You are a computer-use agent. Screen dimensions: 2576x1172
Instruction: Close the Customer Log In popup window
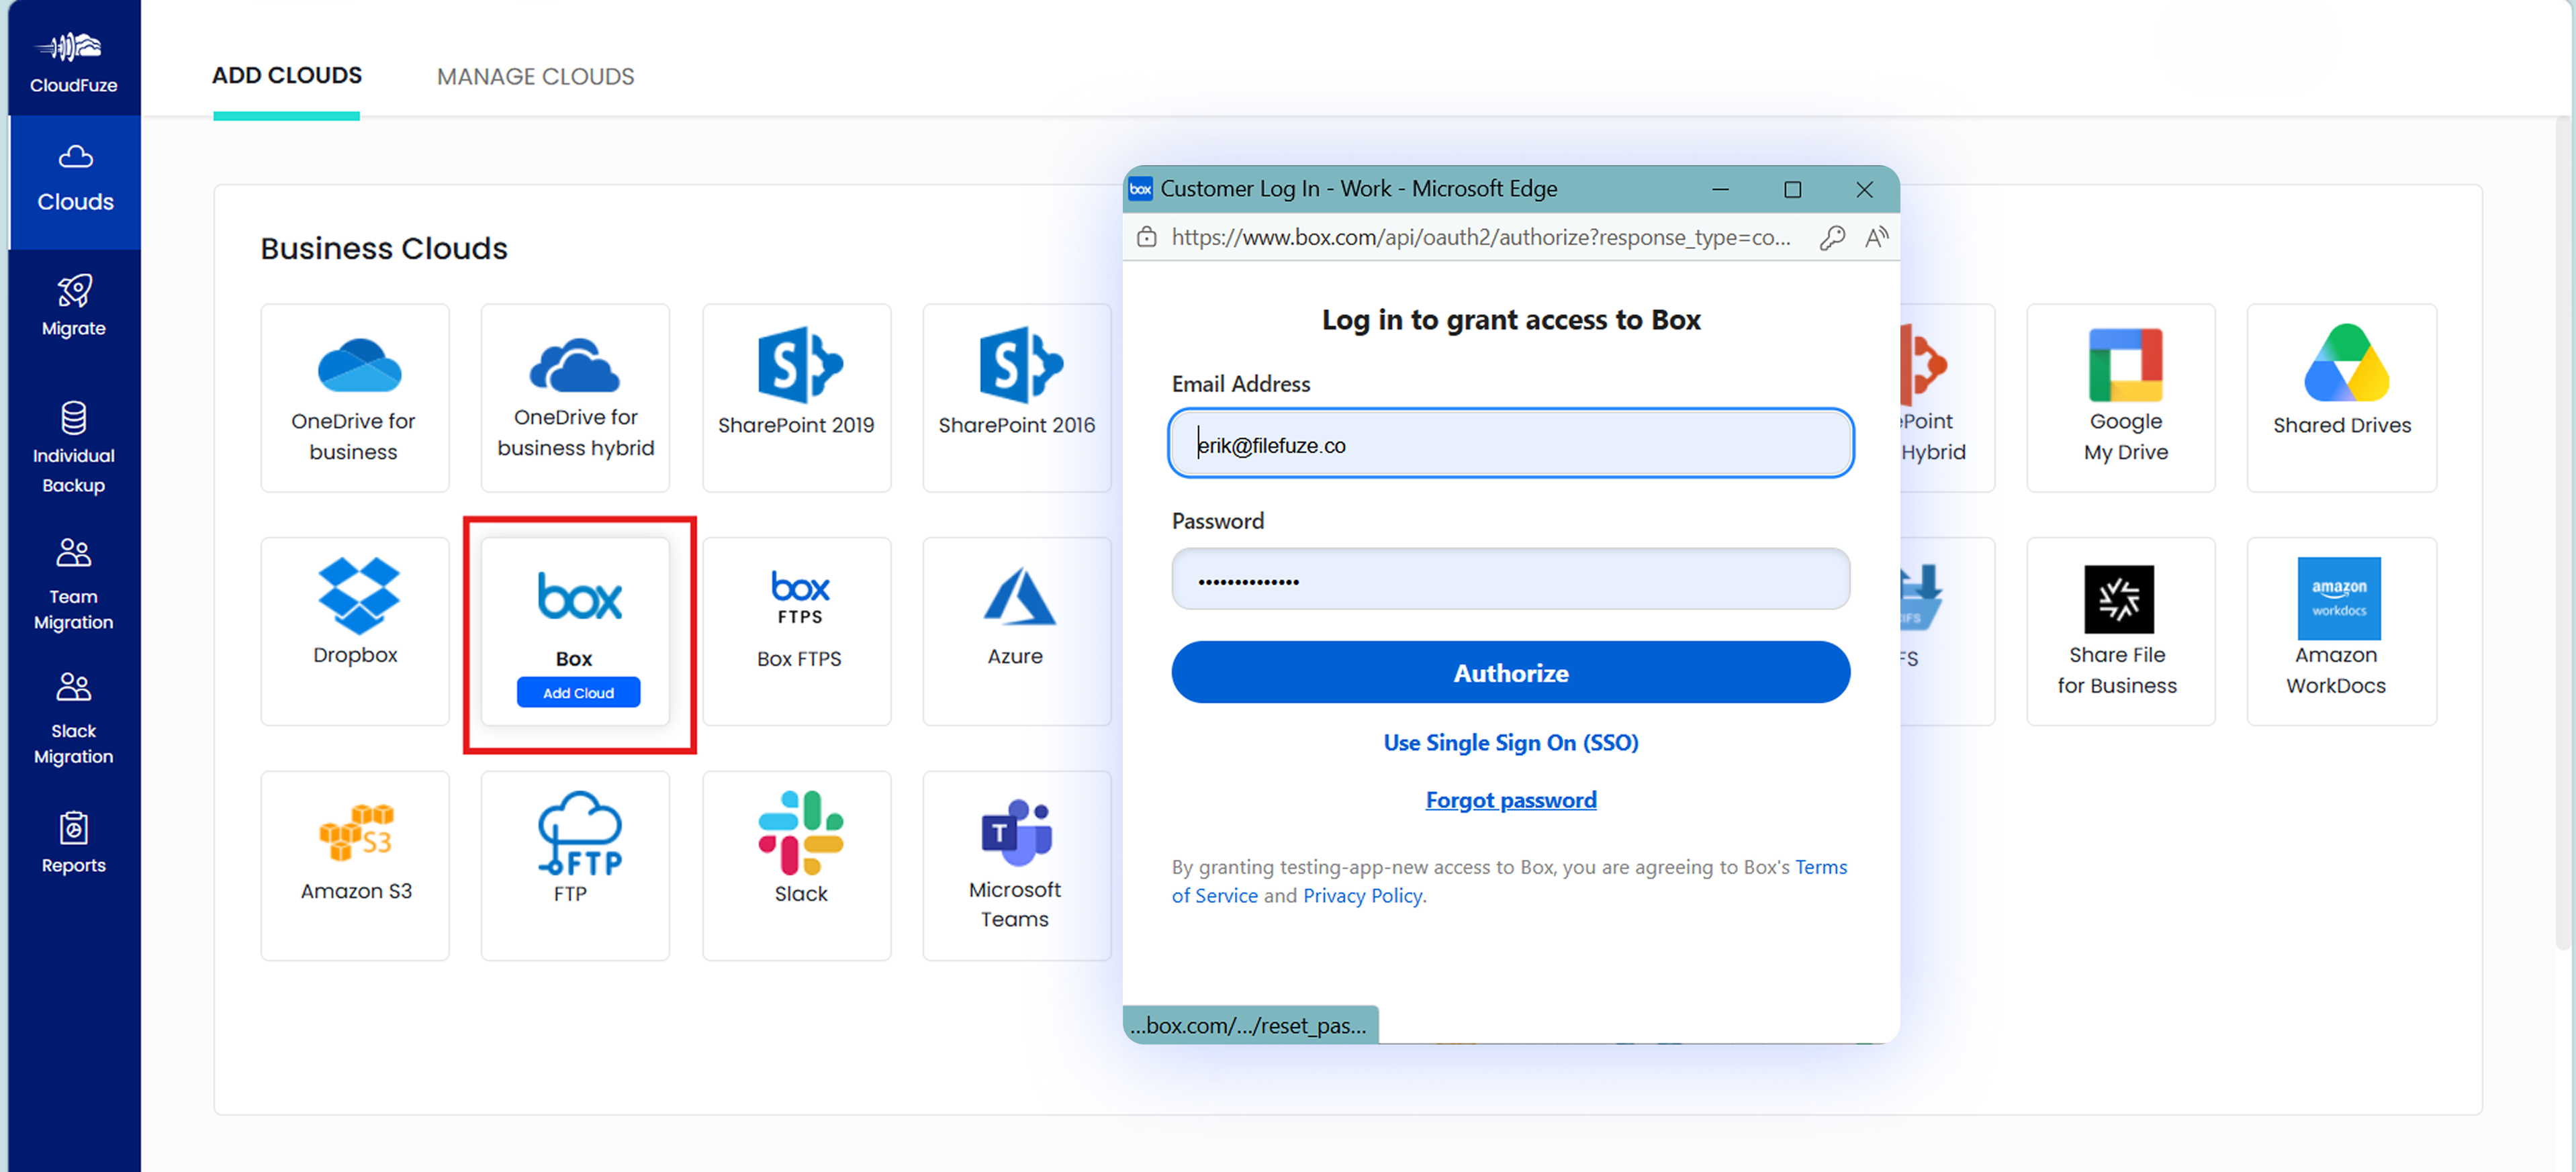[x=1864, y=189]
